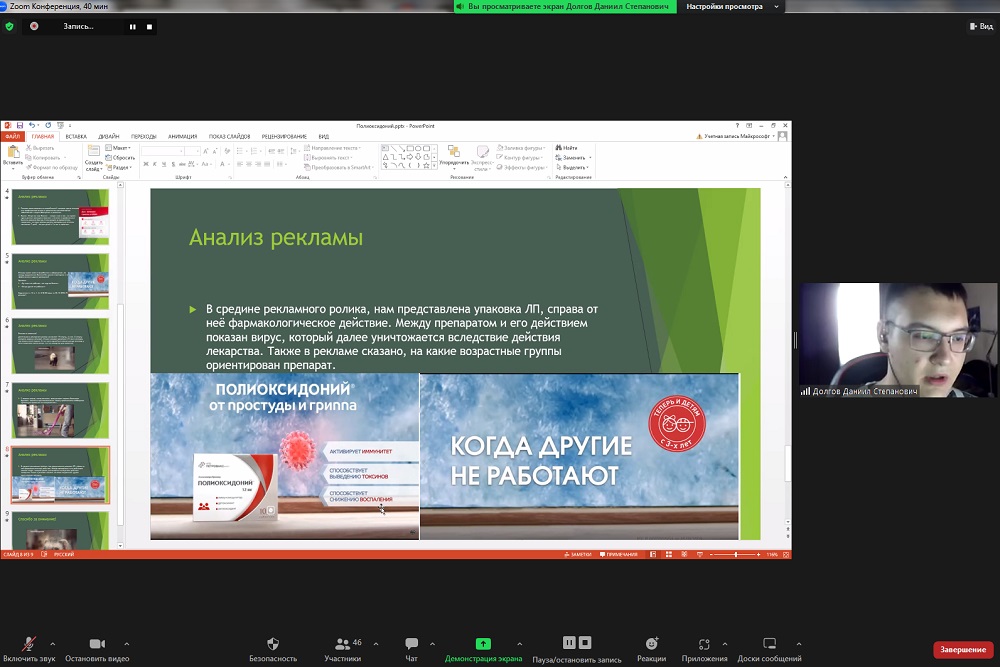Expand video options arrow beside camera
1000x667 pixels.
point(126,644)
